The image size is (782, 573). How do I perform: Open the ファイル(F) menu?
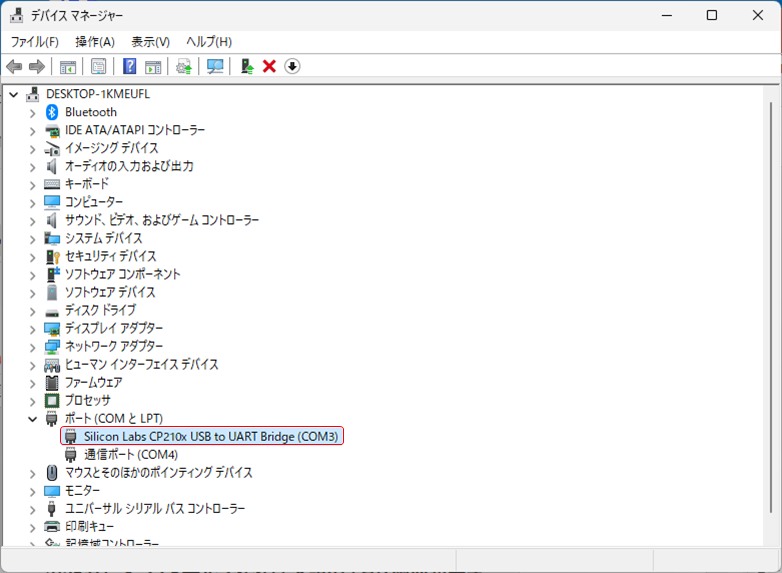[x=35, y=41]
